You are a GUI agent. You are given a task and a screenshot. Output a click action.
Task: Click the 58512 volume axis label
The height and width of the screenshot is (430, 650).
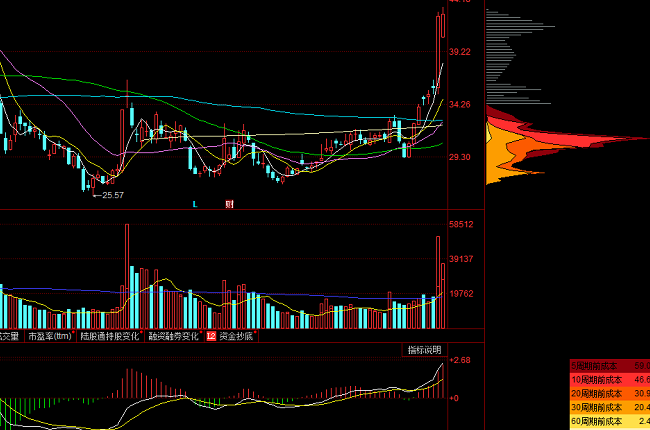coord(461,224)
